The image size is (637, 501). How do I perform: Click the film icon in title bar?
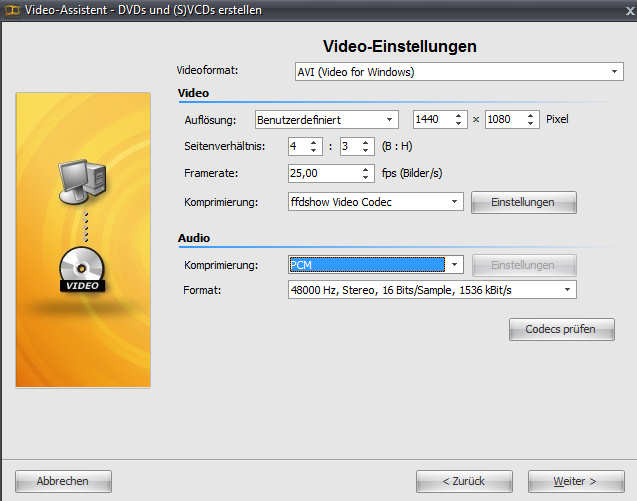coord(11,10)
